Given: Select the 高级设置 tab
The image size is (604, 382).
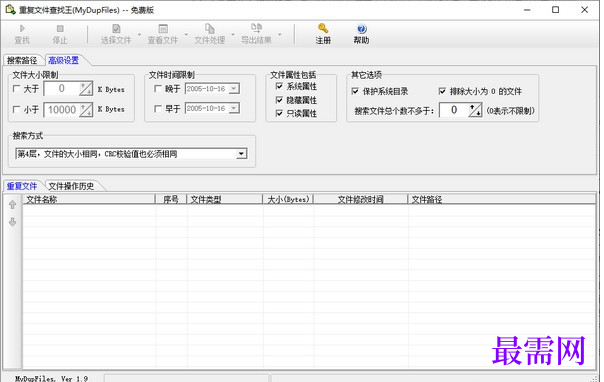Looking at the screenshot, I should point(64,60).
